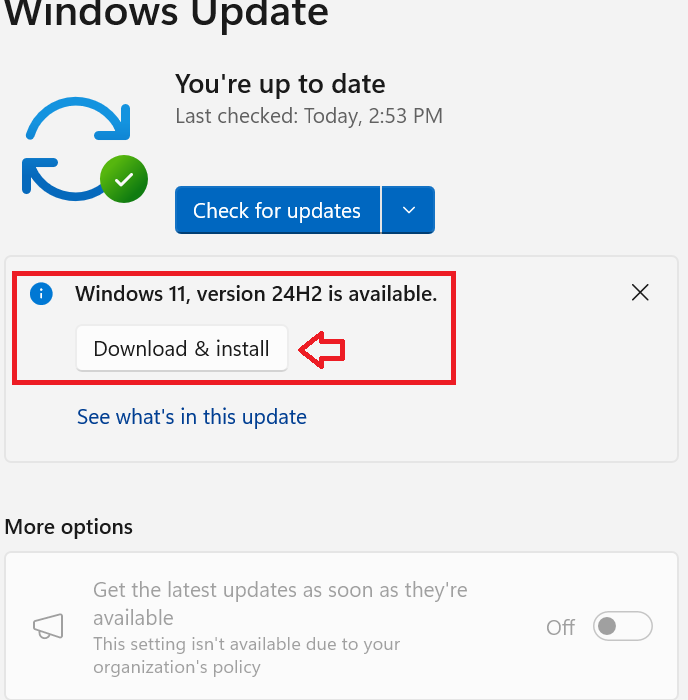This screenshot has width=688, height=700.
Task: Click the Off label beside the toggle
Action: coord(560,628)
